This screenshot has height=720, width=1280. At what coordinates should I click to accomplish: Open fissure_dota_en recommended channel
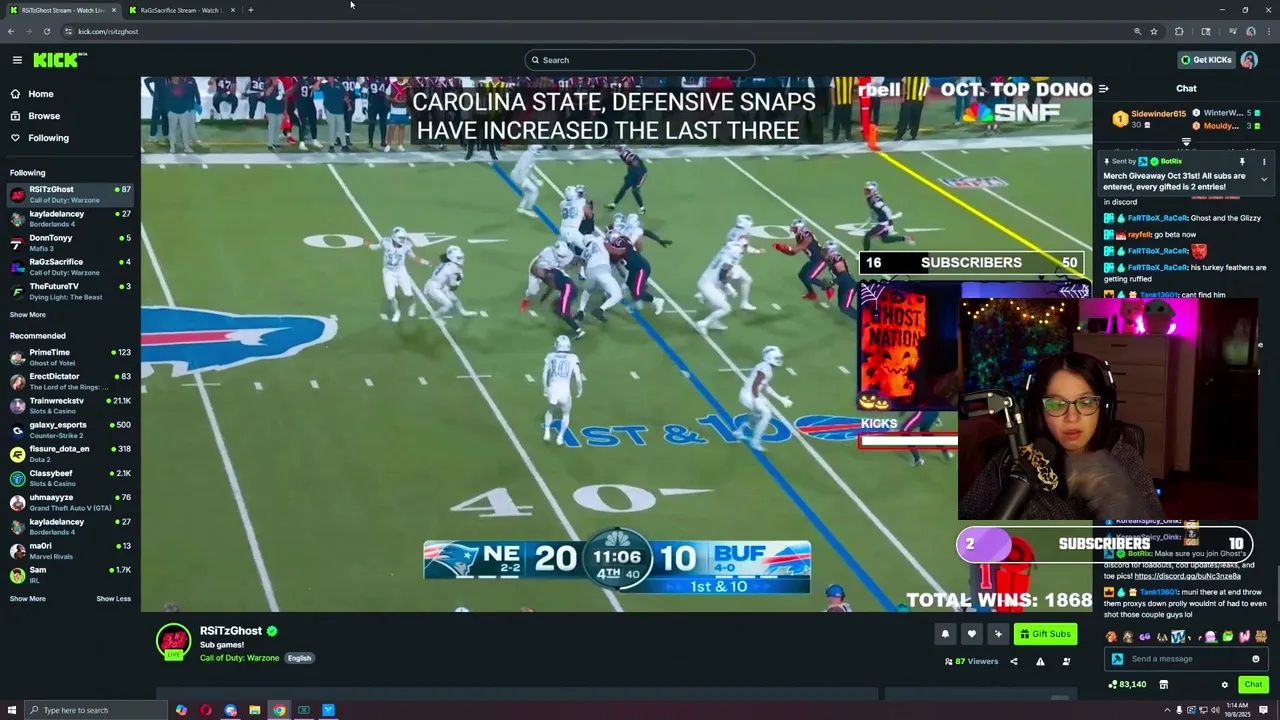click(70, 453)
